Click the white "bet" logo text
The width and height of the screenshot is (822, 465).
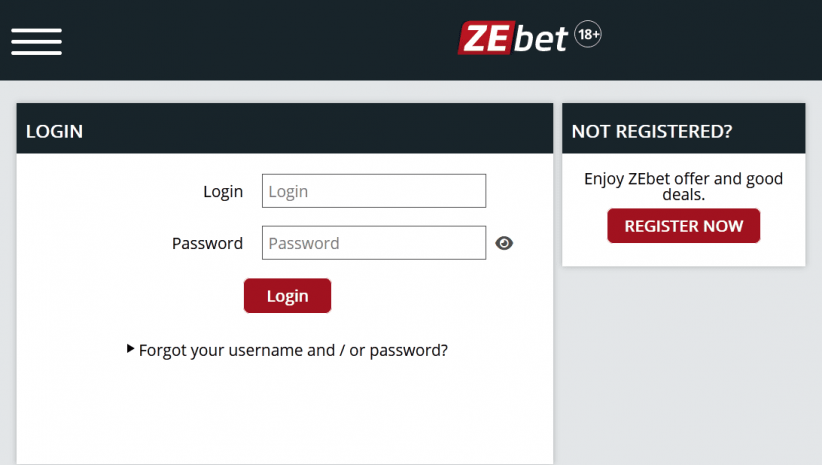pos(542,39)
